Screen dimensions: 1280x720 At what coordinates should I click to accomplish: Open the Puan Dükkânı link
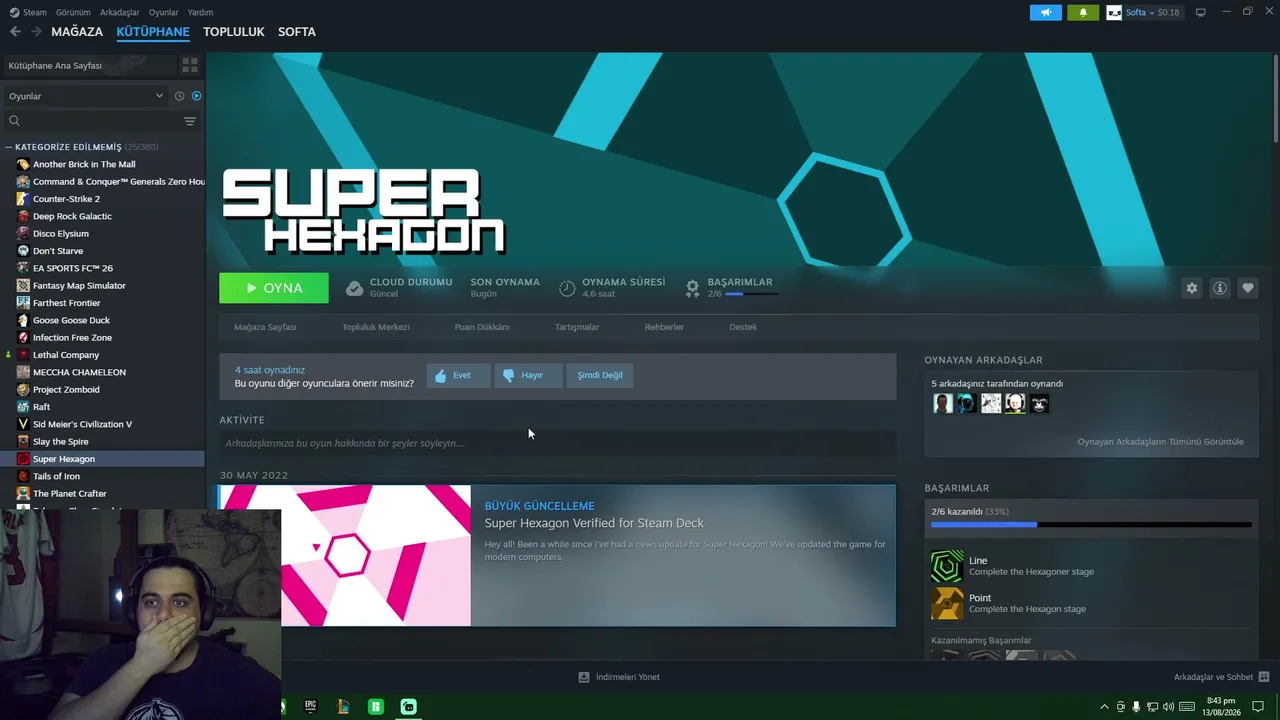[x=482, y=327]
